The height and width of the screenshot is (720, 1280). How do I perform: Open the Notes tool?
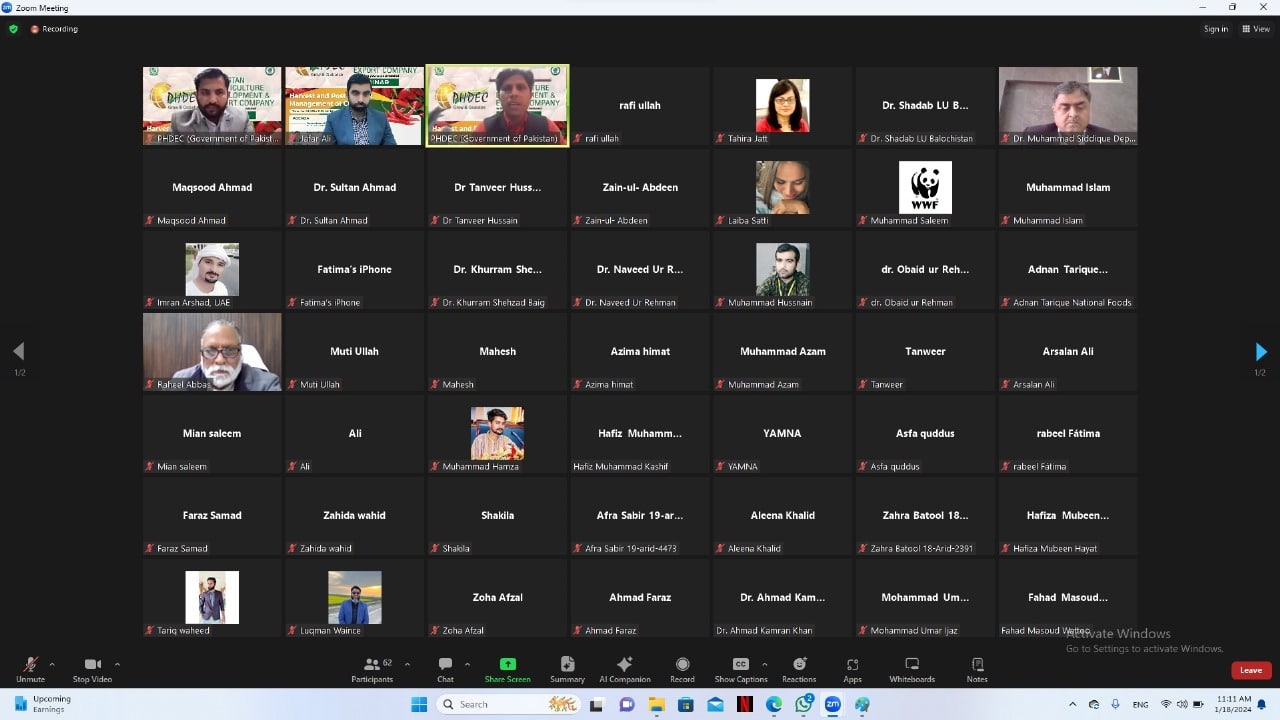[977, 668]
